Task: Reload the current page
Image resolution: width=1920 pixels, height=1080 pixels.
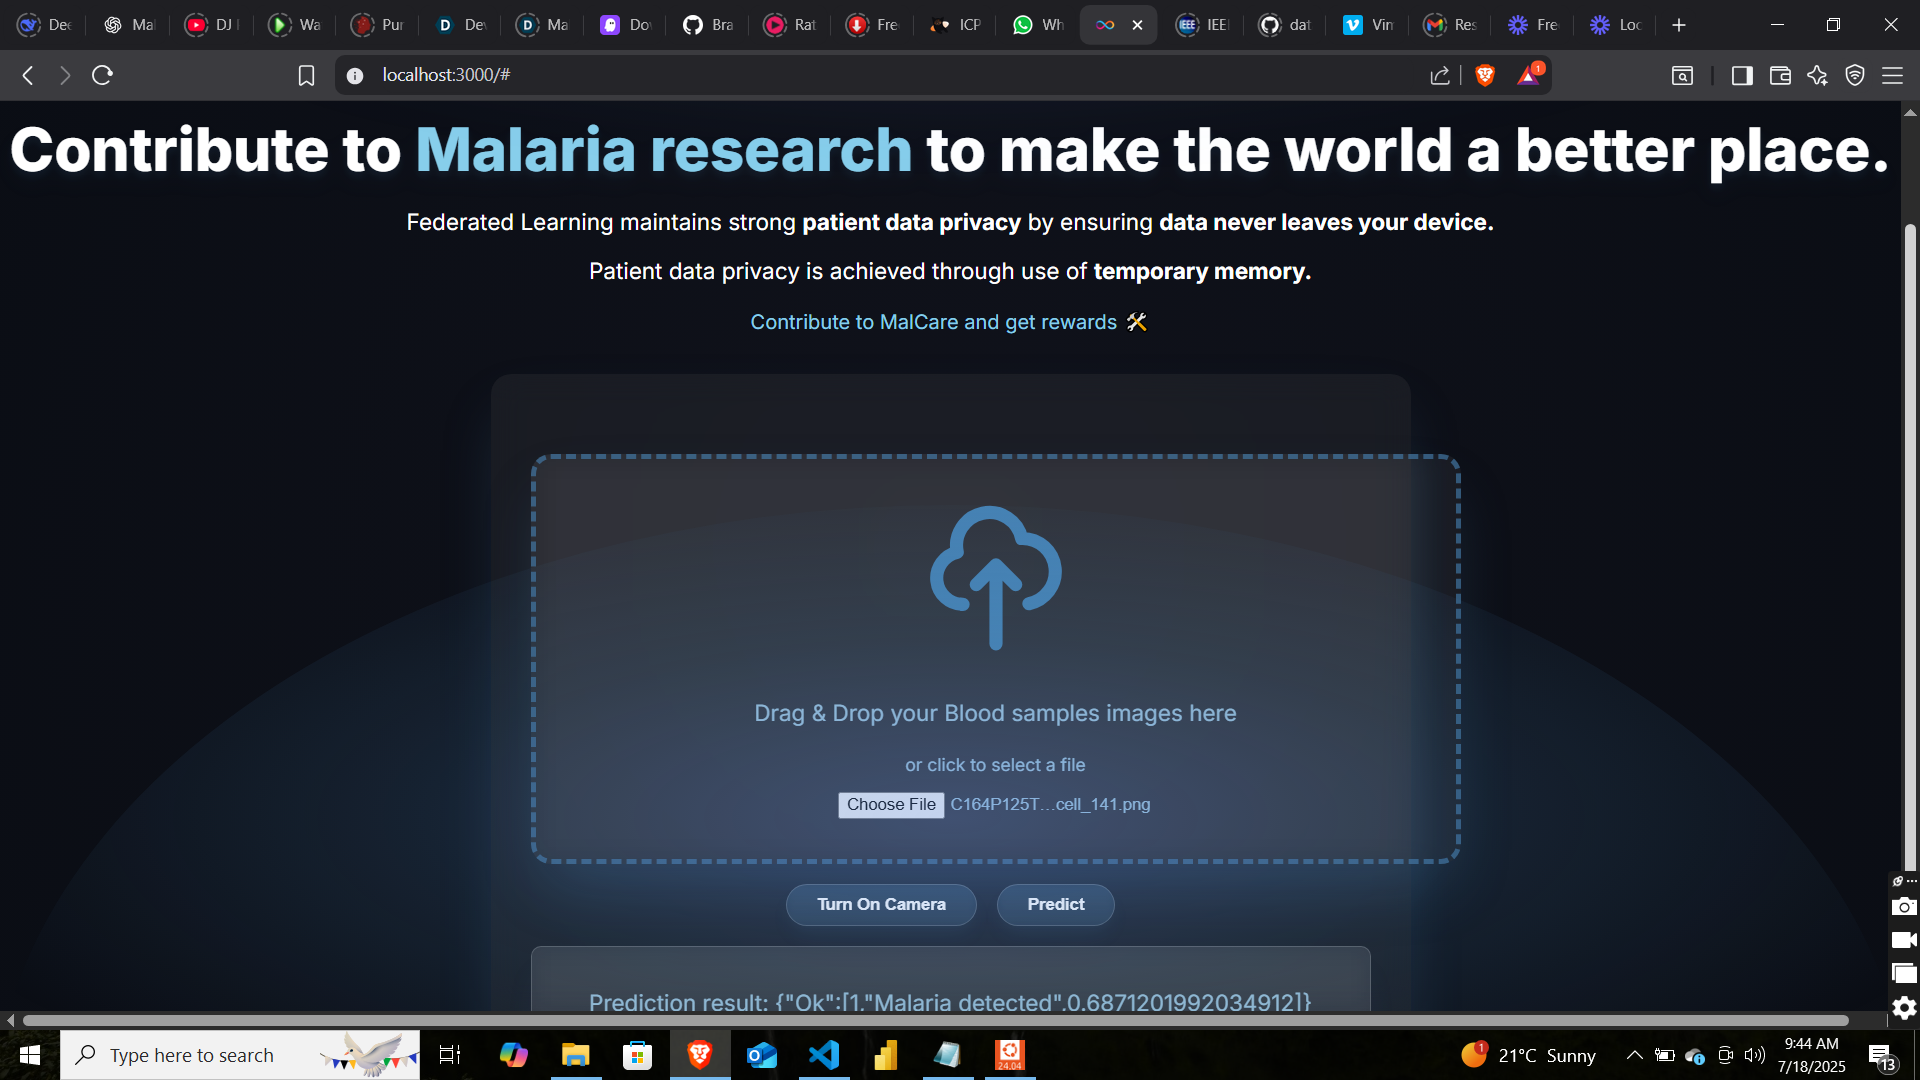Action: (x=102, y=75)
